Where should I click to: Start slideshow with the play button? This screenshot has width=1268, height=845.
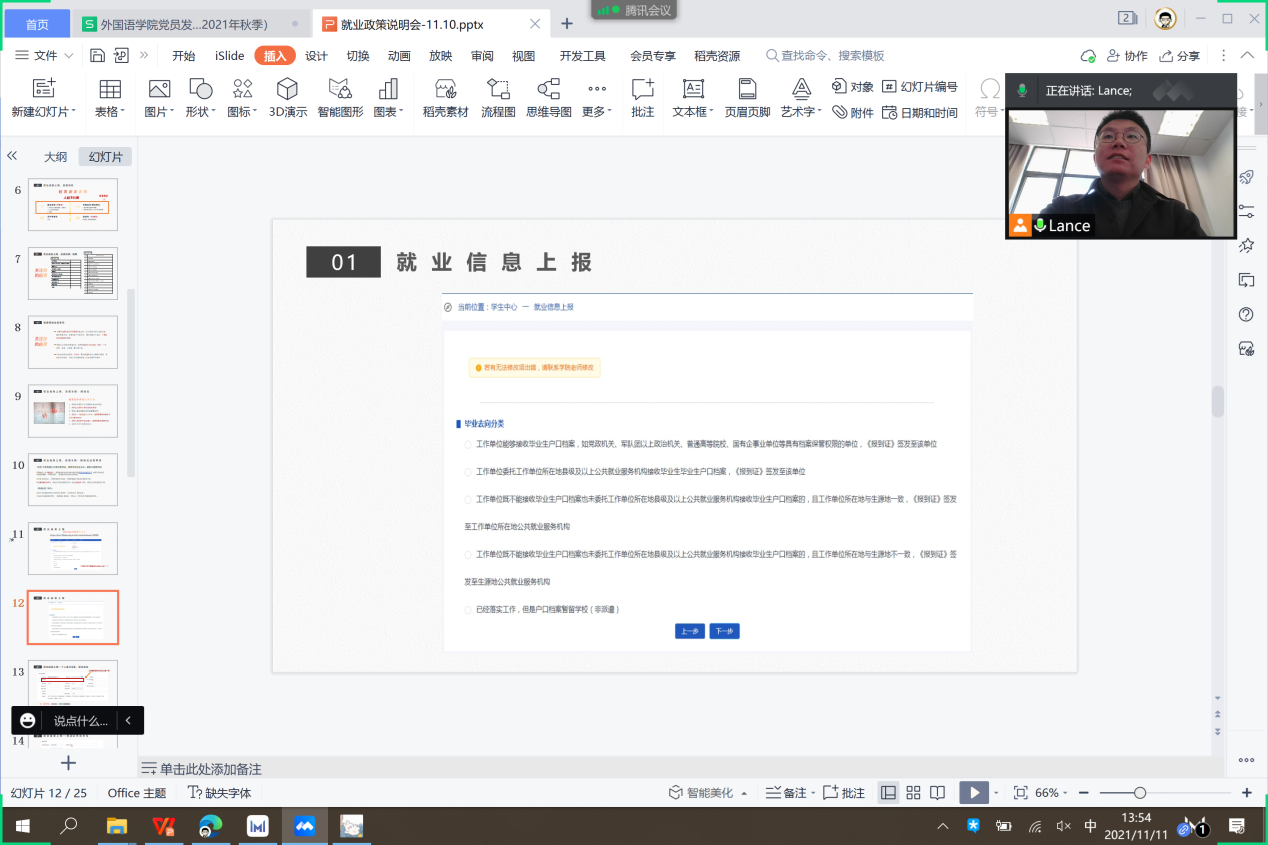click(973, 793)
